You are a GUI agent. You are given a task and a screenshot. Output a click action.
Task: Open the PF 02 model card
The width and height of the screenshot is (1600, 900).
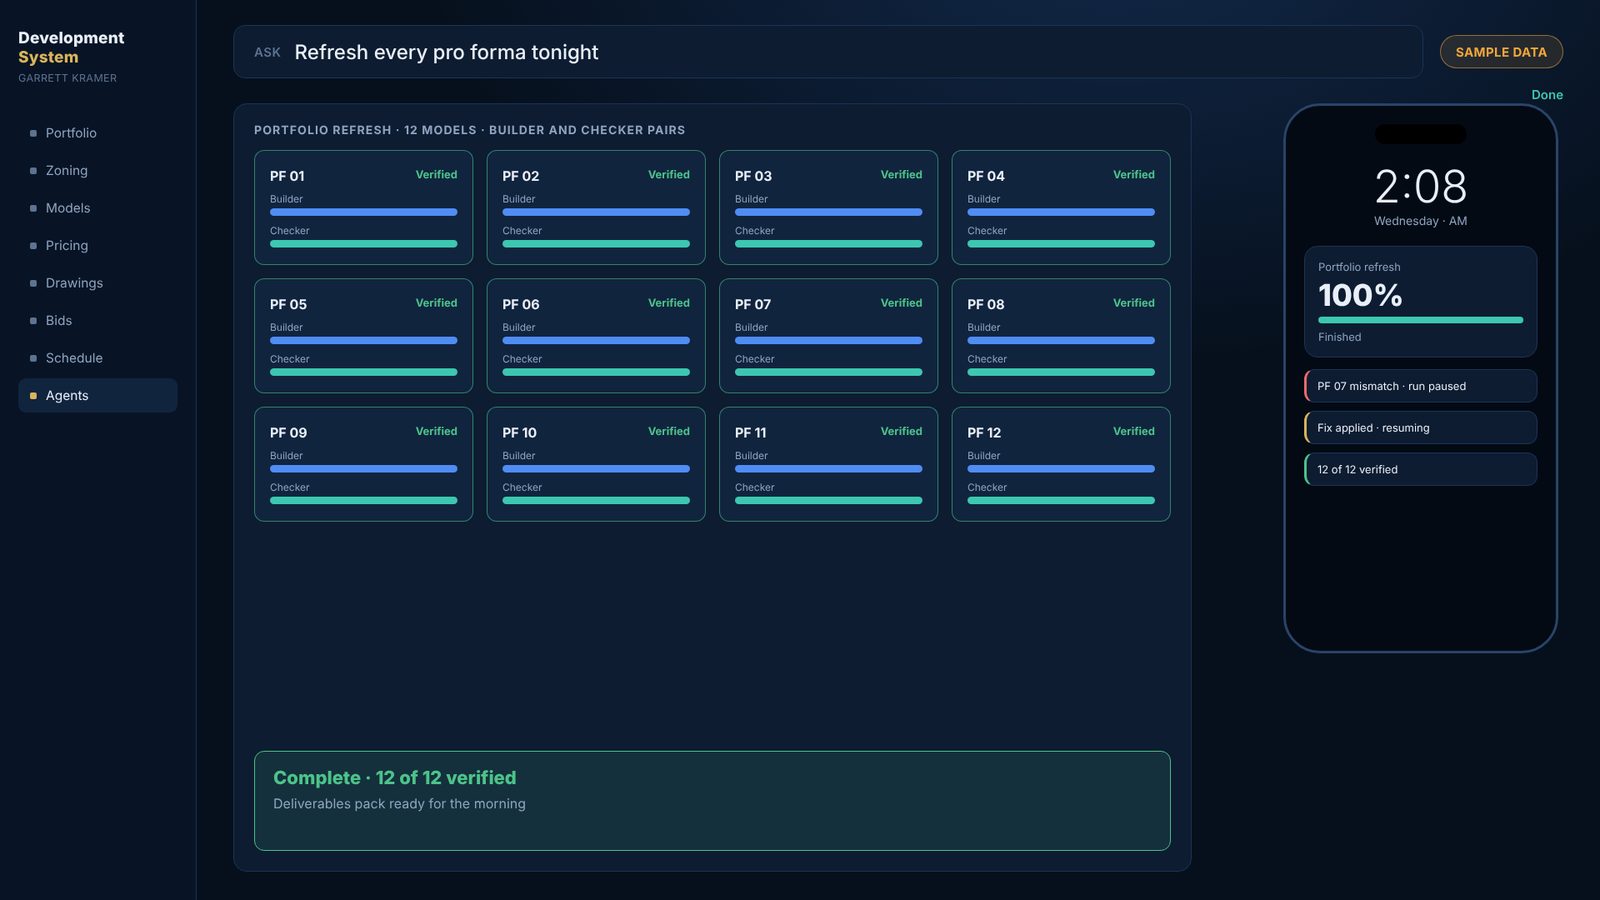point(596,208)
